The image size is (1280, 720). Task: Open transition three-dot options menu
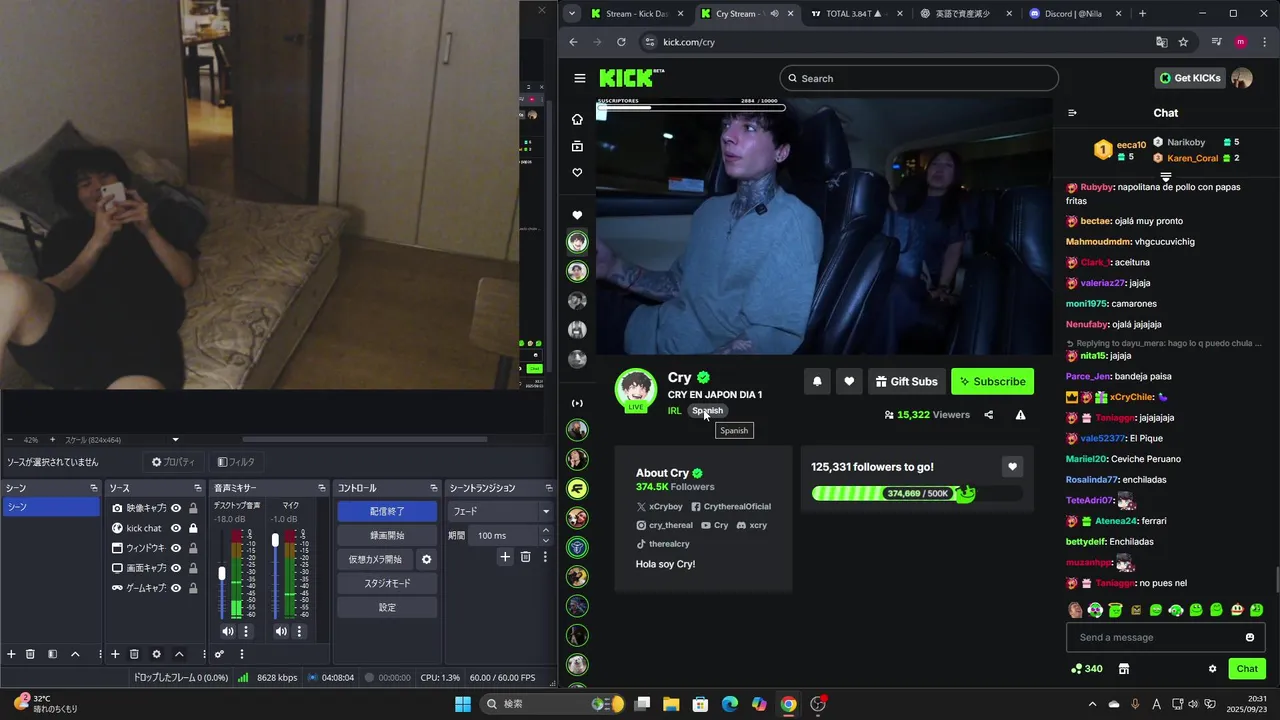(x=545, y=557)
